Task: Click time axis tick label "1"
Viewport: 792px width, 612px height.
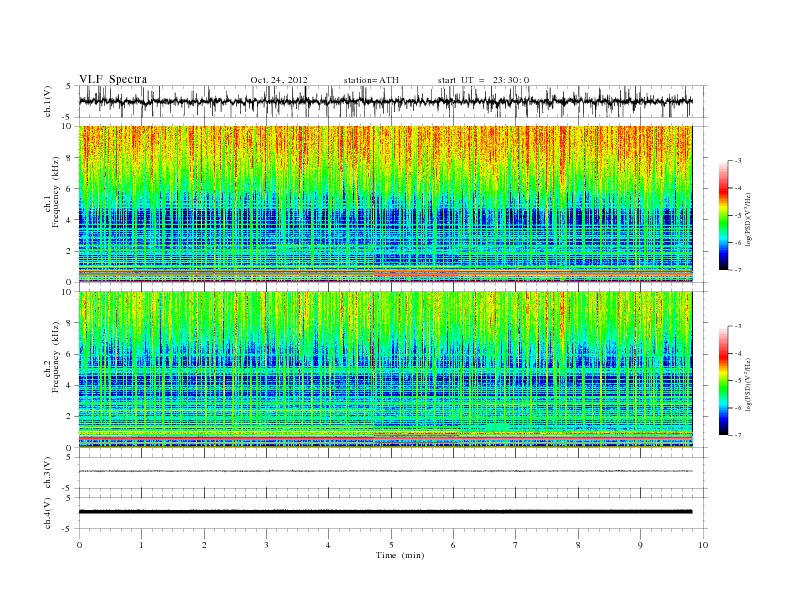Action: click(141, 545)
